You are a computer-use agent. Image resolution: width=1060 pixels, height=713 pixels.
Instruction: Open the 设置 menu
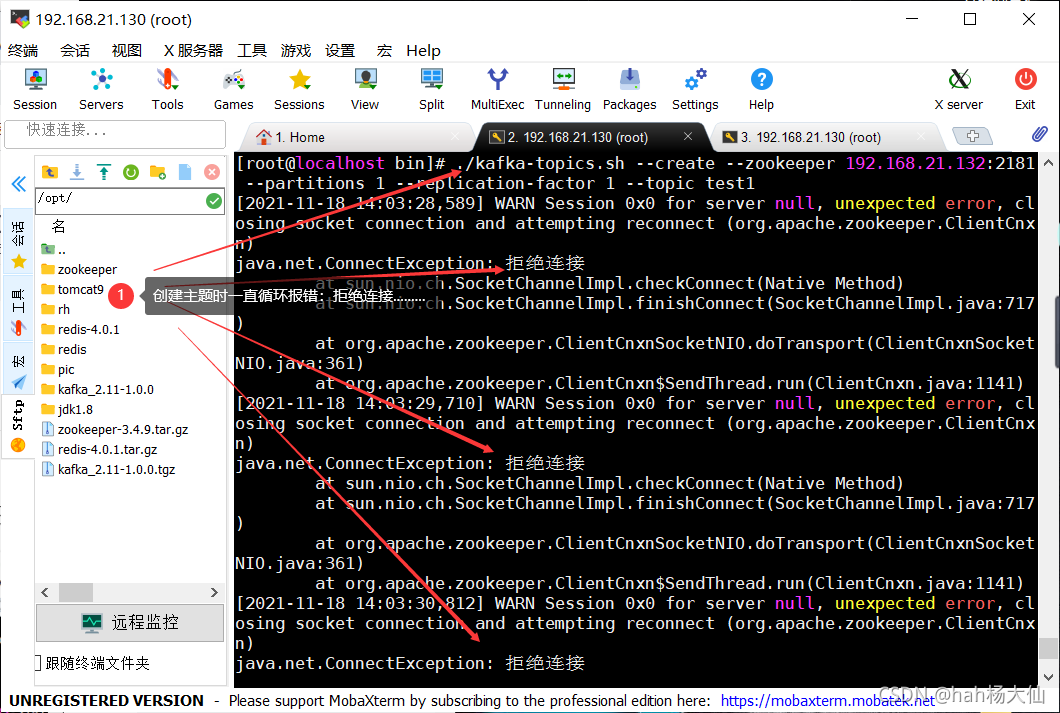point(339,51)
